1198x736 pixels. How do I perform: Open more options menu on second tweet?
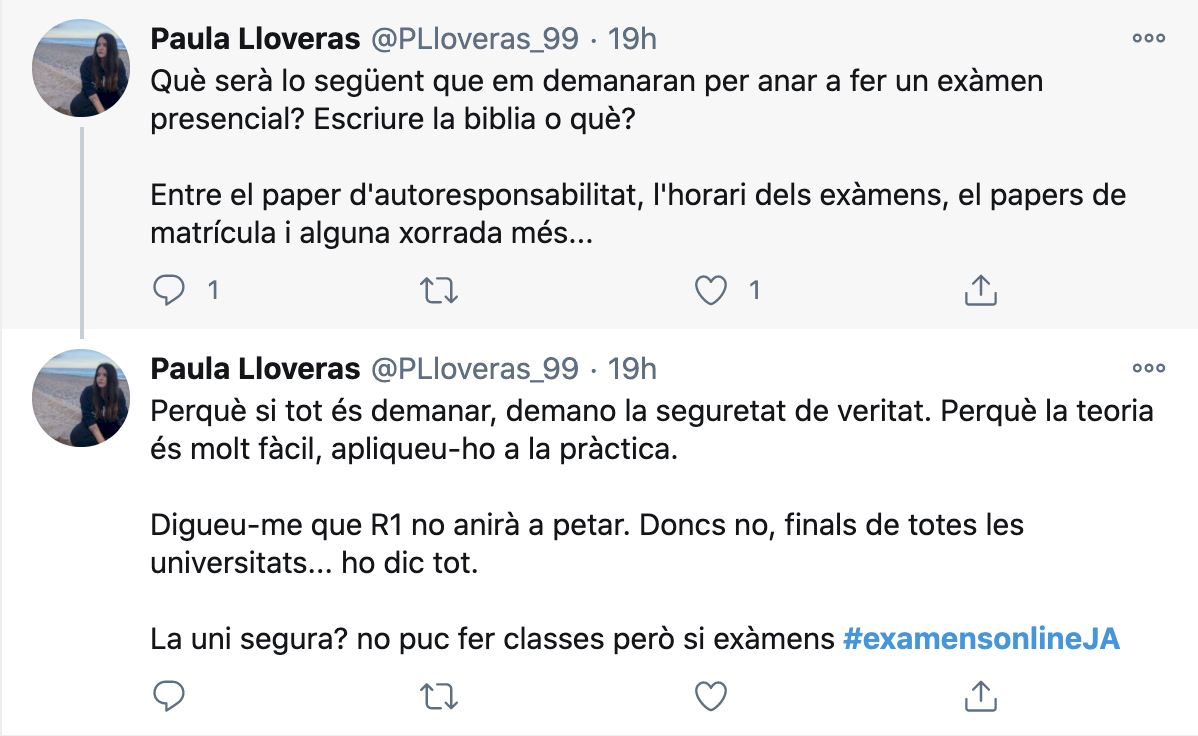[1148, 368]
